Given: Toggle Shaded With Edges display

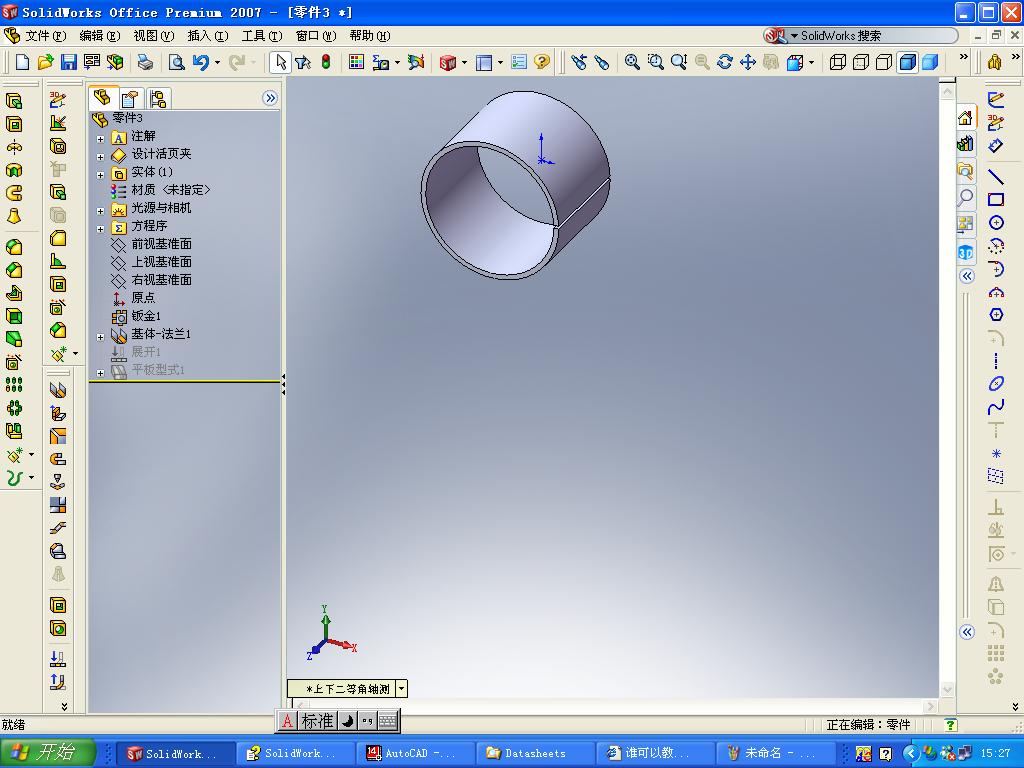Looking at the screenshot, I should [908, 62].
